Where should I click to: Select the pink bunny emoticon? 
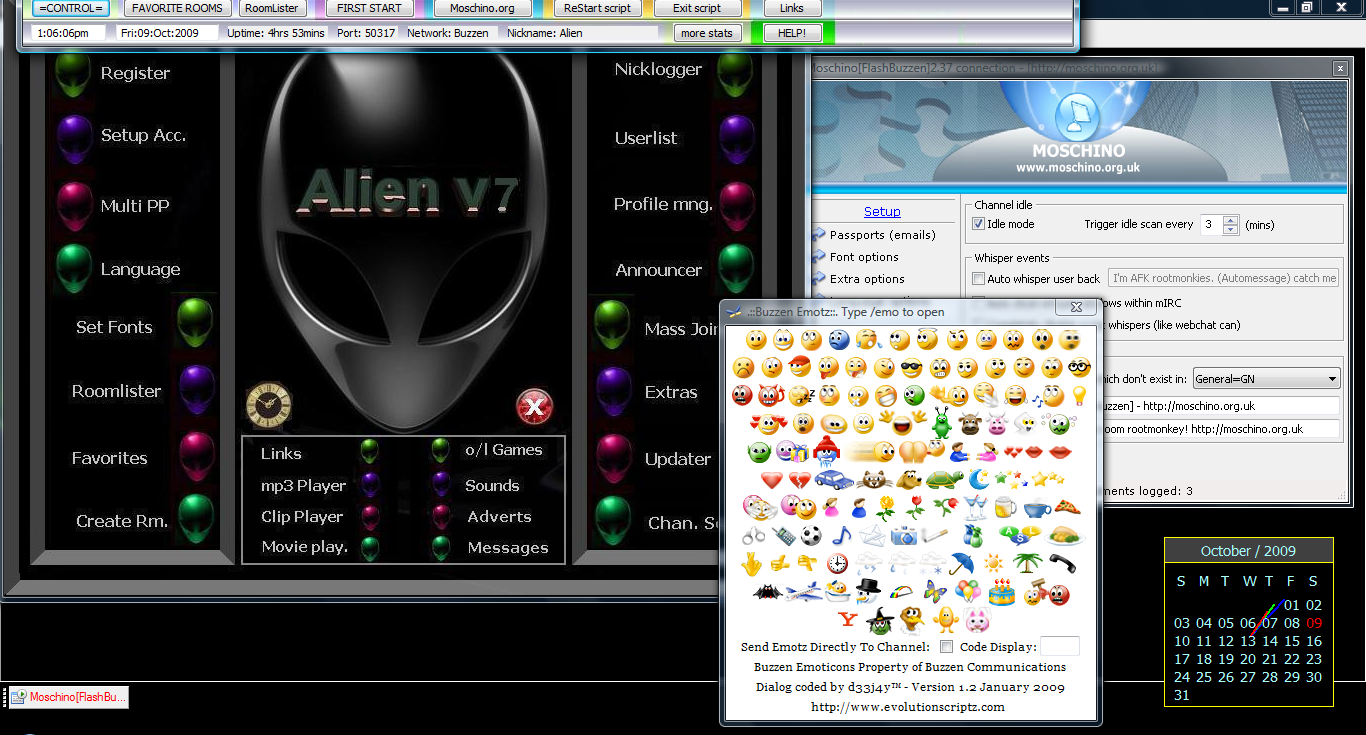(x=976, y=619)
